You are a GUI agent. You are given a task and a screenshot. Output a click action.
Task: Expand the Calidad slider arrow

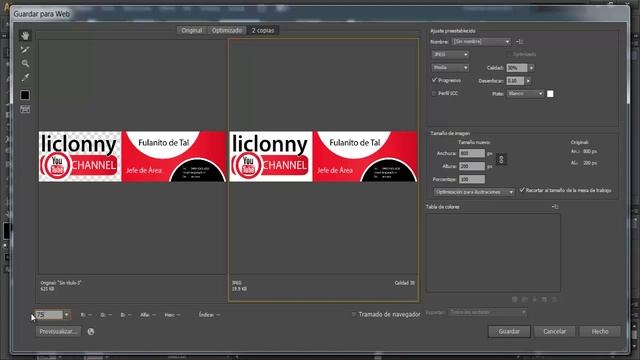531,68
